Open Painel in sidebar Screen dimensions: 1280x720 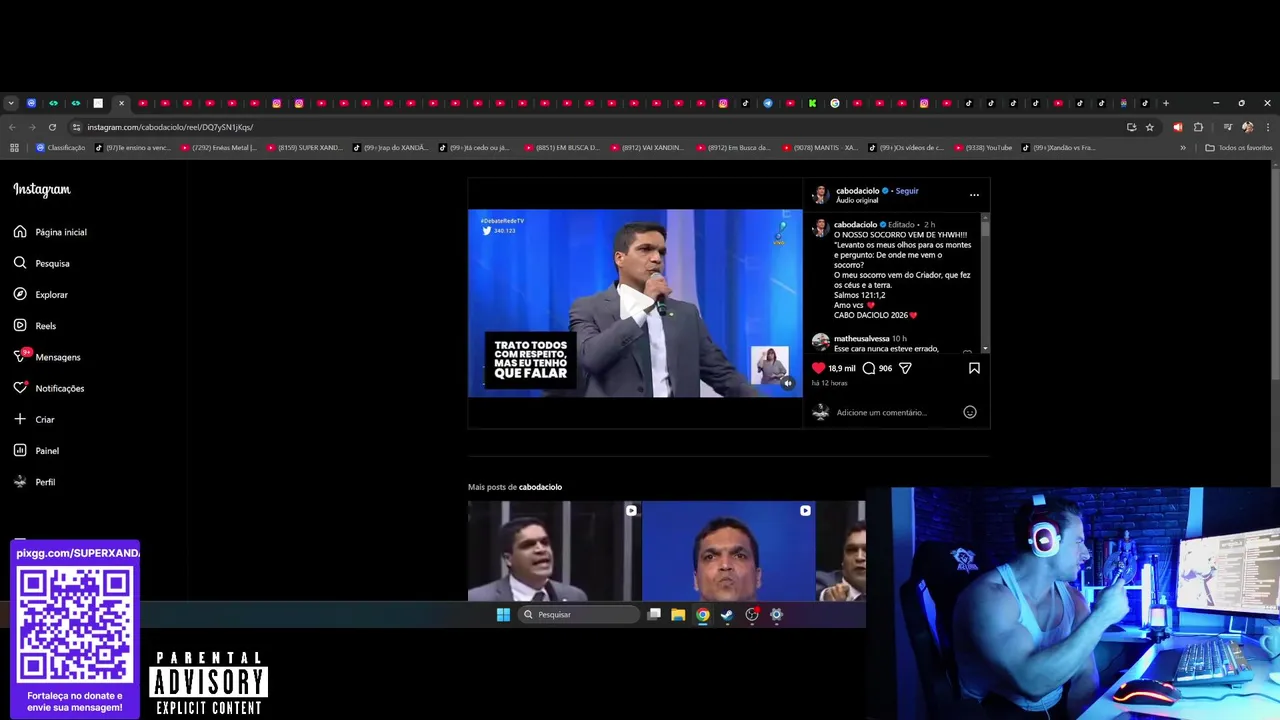point(35,451)
